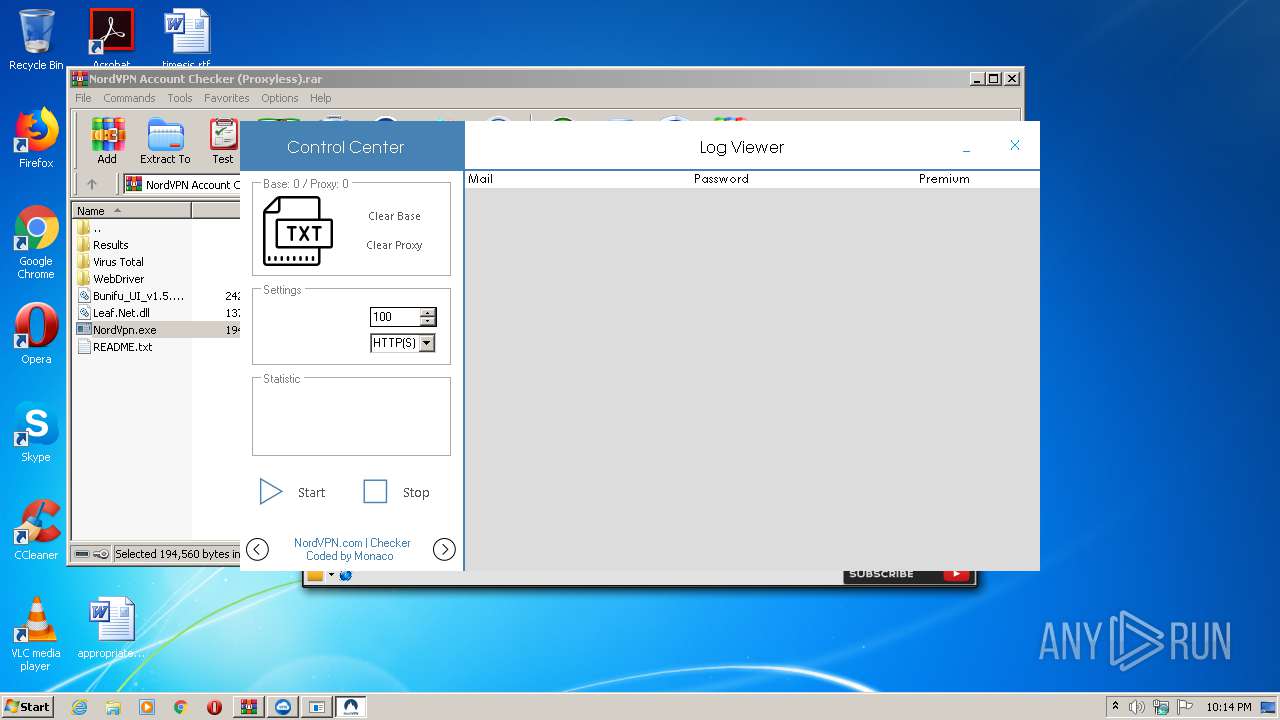Click WinRAR Test toolbar icon
The image size is (1280, 720).
tap(223, 142)
